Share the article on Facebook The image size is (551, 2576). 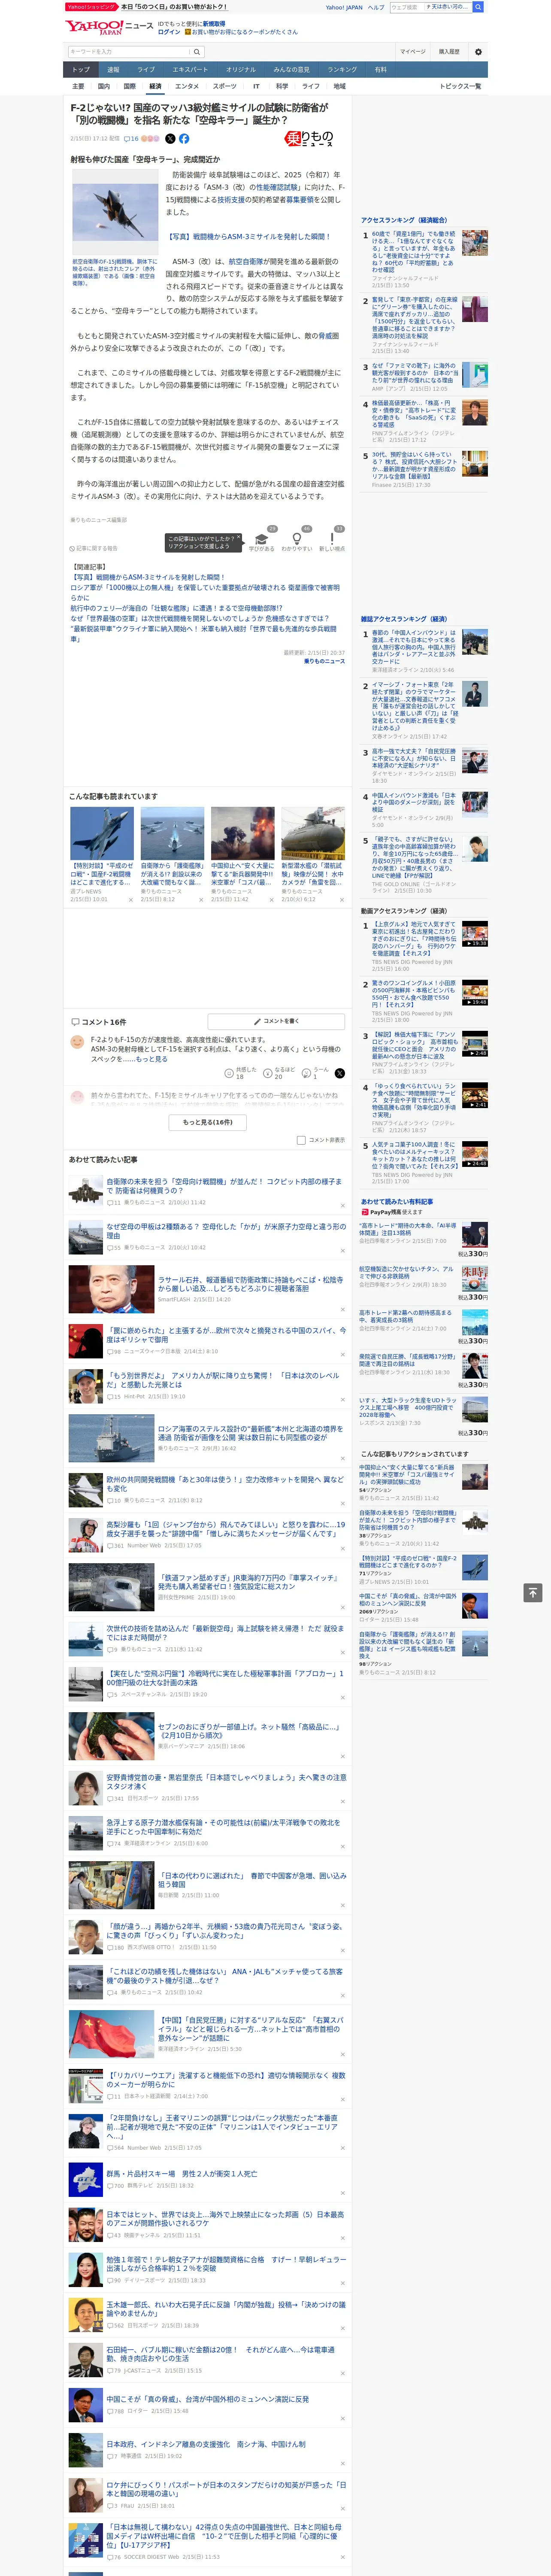pyautogui.click(x=184, y=139)
